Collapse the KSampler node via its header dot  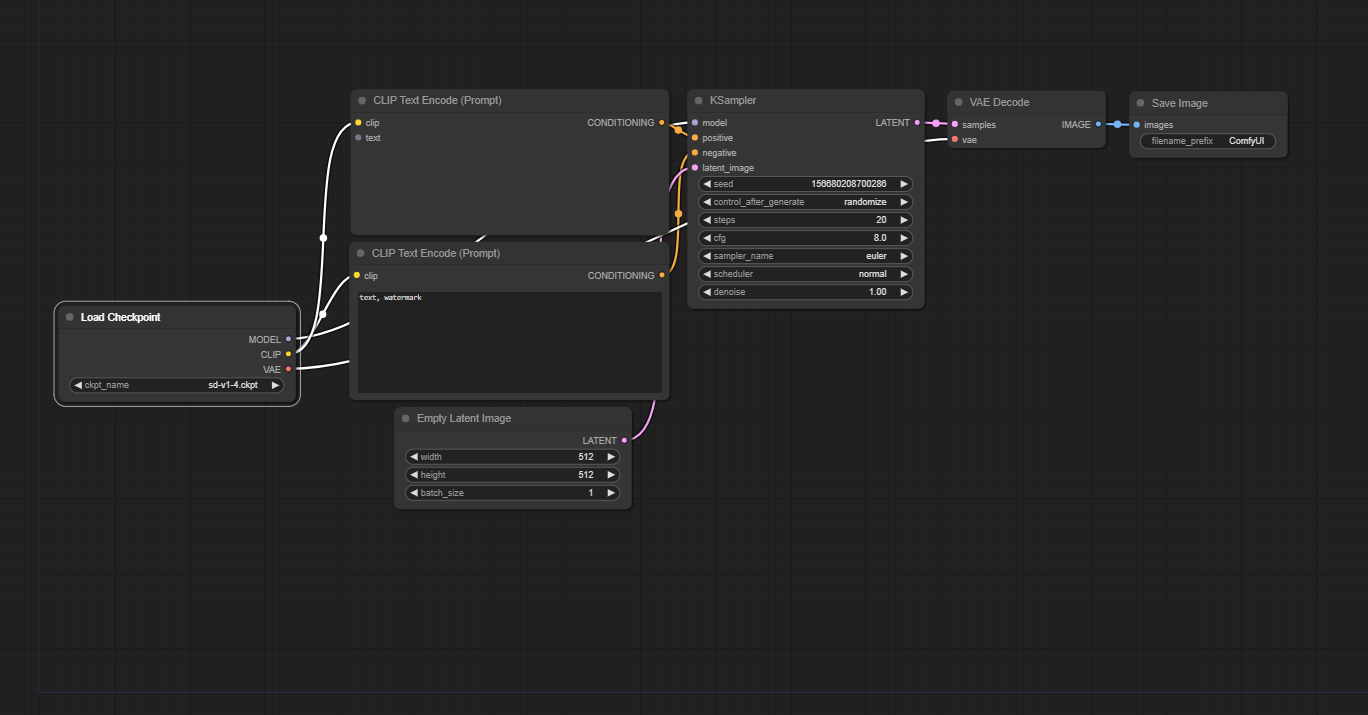coord(699,100)
